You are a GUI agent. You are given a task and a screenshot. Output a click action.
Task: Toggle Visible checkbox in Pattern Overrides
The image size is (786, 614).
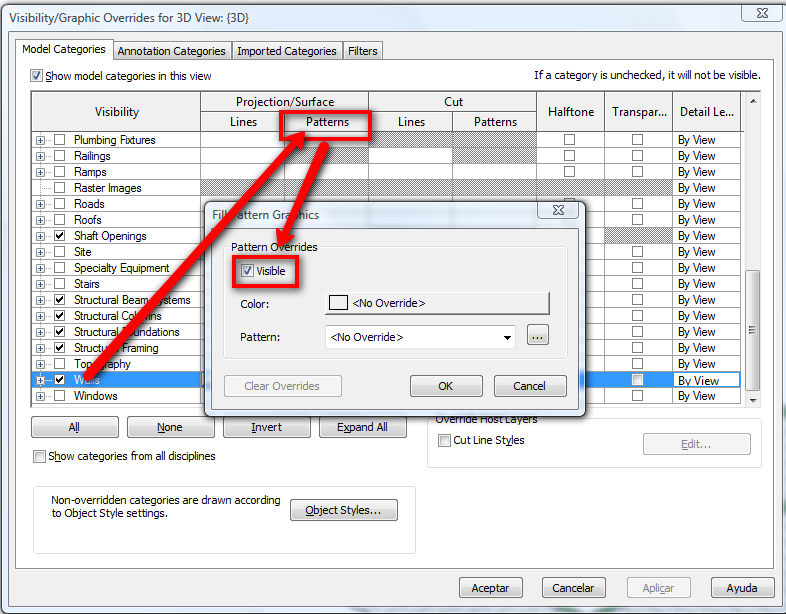coord(247,271)
